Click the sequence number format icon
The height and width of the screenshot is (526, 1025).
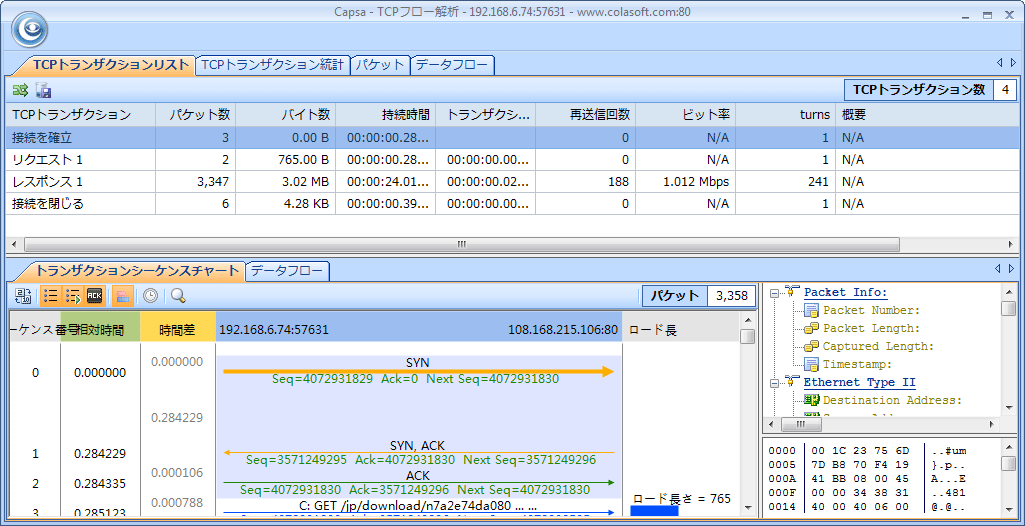(24, 296)
